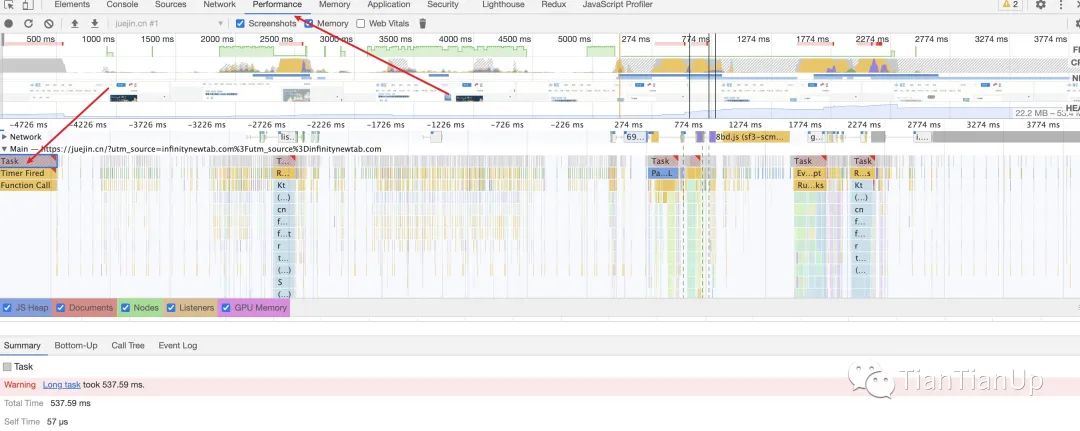Select the Ev...pt flame chart block

coord(810,174)
